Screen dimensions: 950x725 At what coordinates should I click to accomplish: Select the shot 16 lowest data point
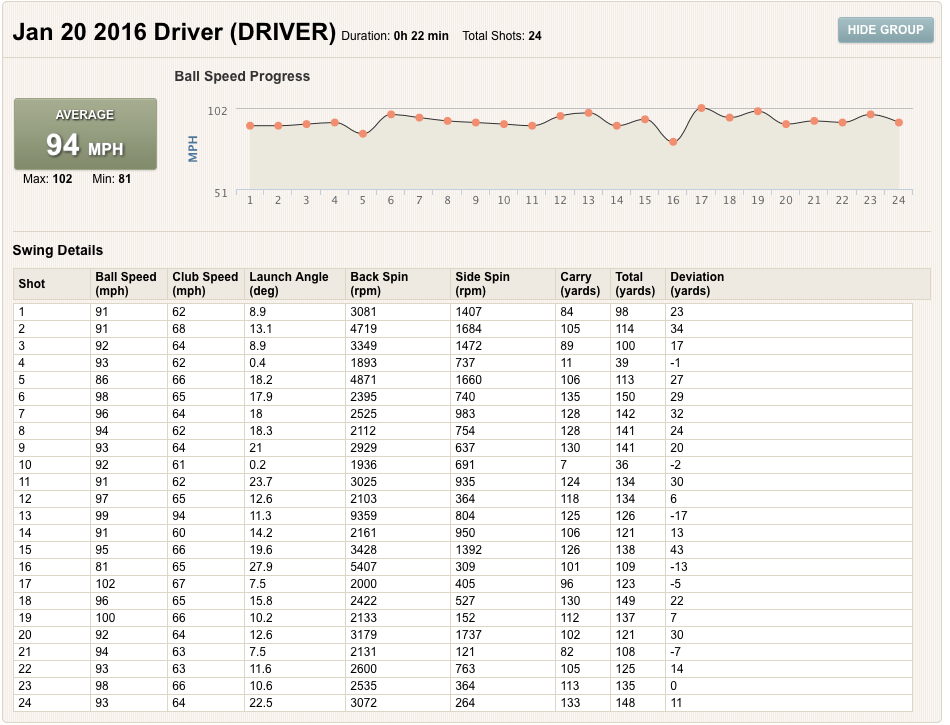[x=673, y=142]
